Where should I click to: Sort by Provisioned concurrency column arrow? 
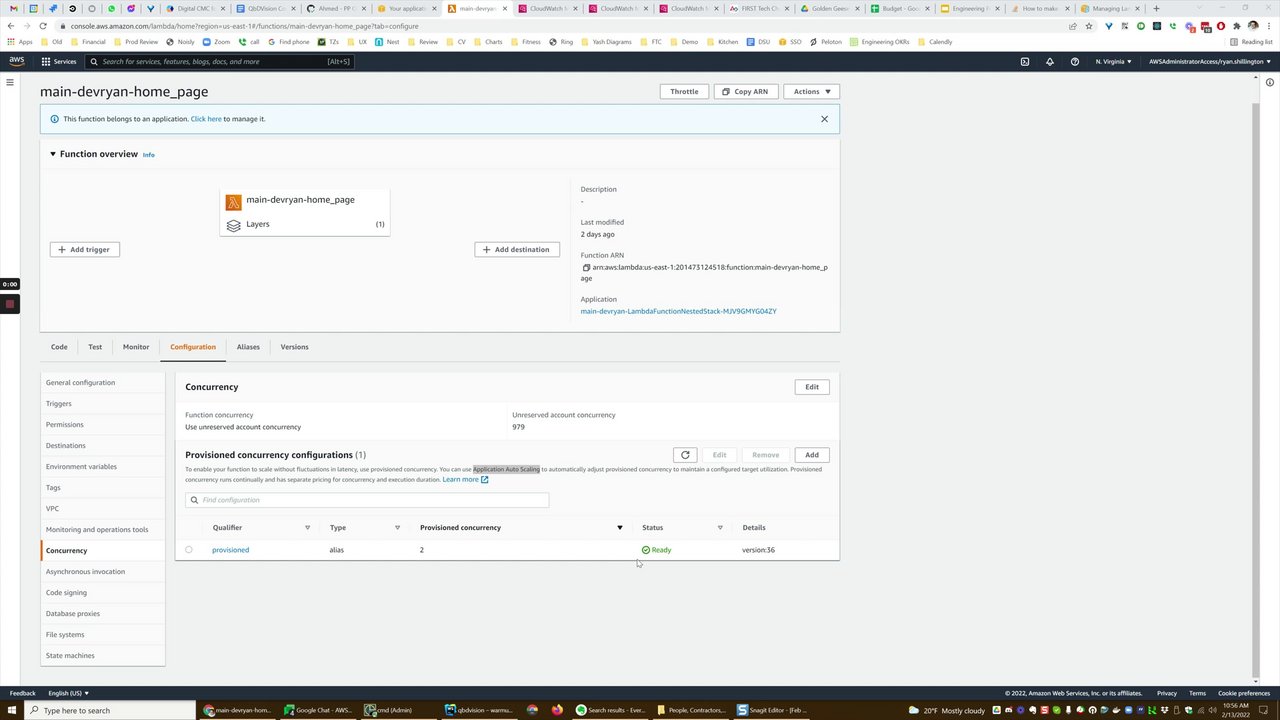click(619, 528)
